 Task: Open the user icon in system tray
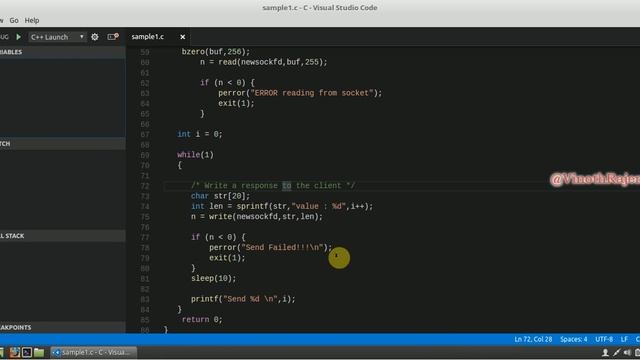click(605, 352)
